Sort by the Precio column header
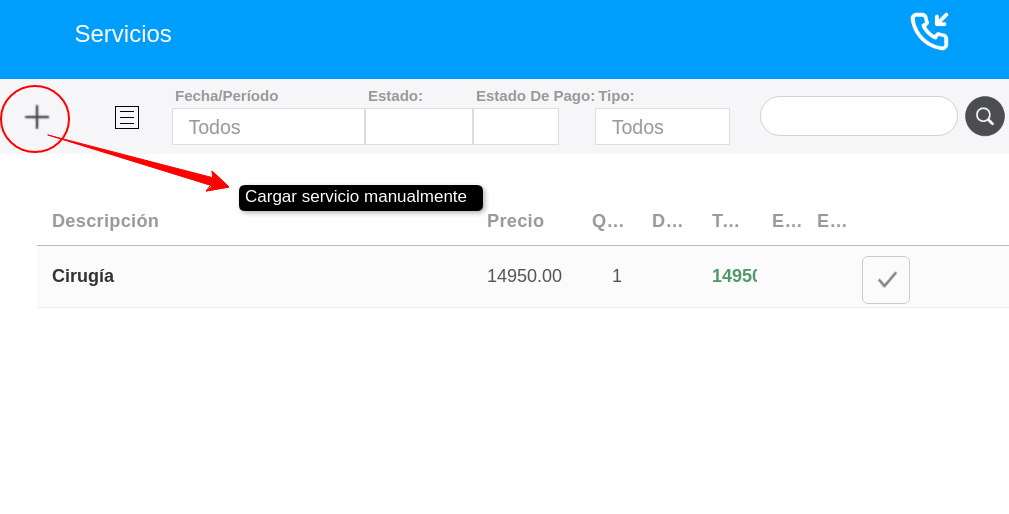The image size is (1009, 514). 515,221
